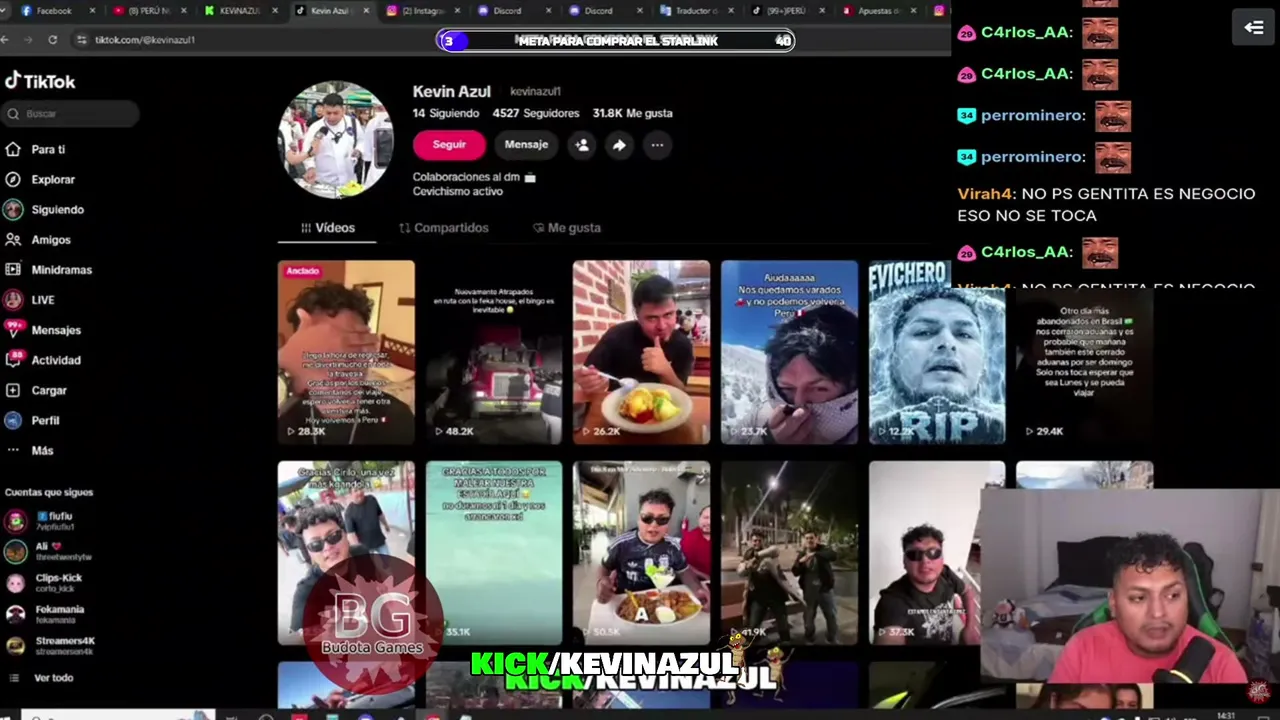Share the profile with the arrow icon
Image resolution: width=1280 pixels, height=720 pixels.
tap(619, 145)
